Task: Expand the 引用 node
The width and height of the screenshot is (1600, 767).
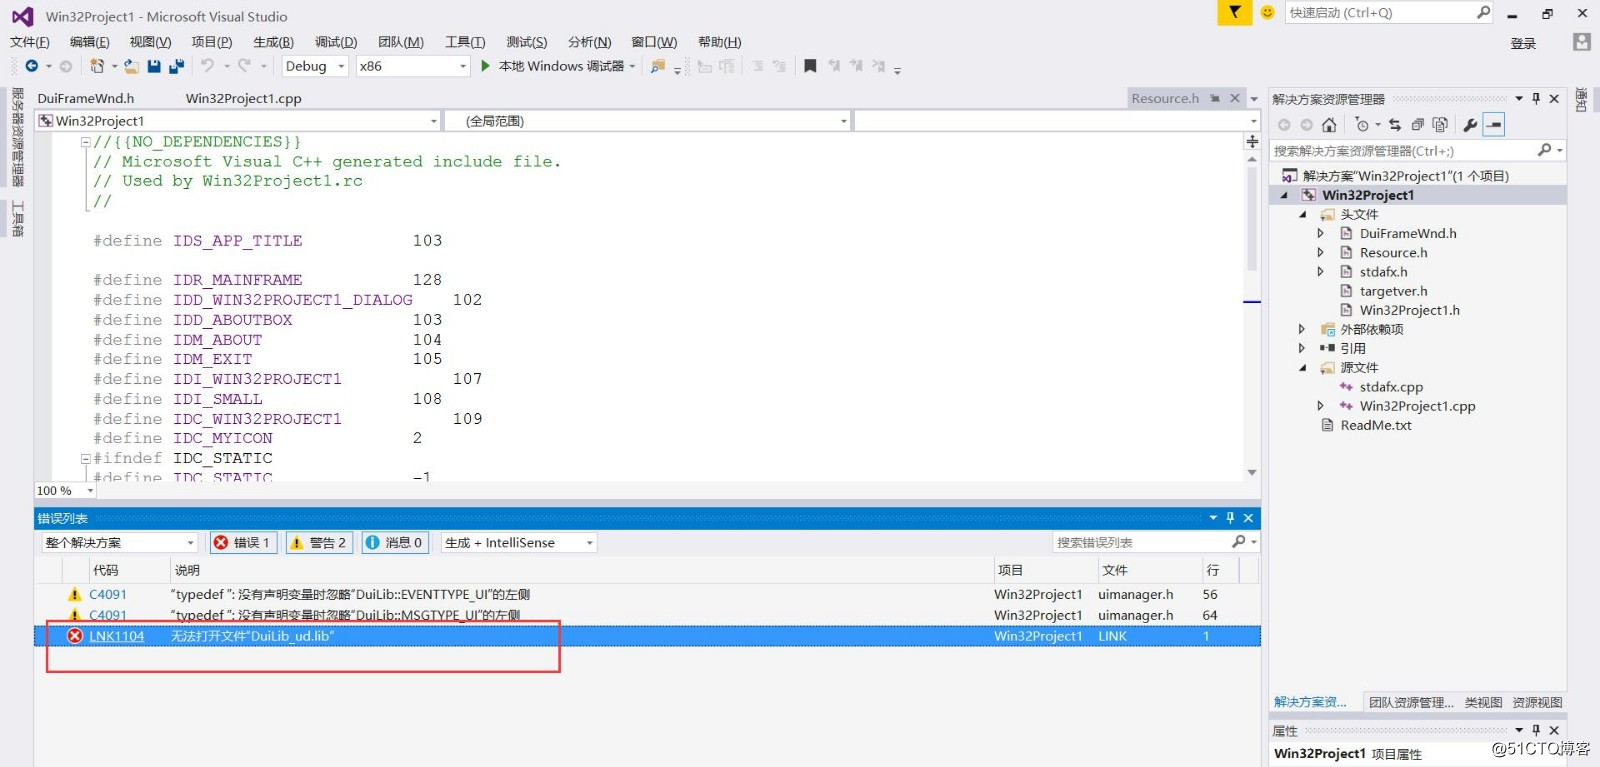Action: click(1302, 348)
